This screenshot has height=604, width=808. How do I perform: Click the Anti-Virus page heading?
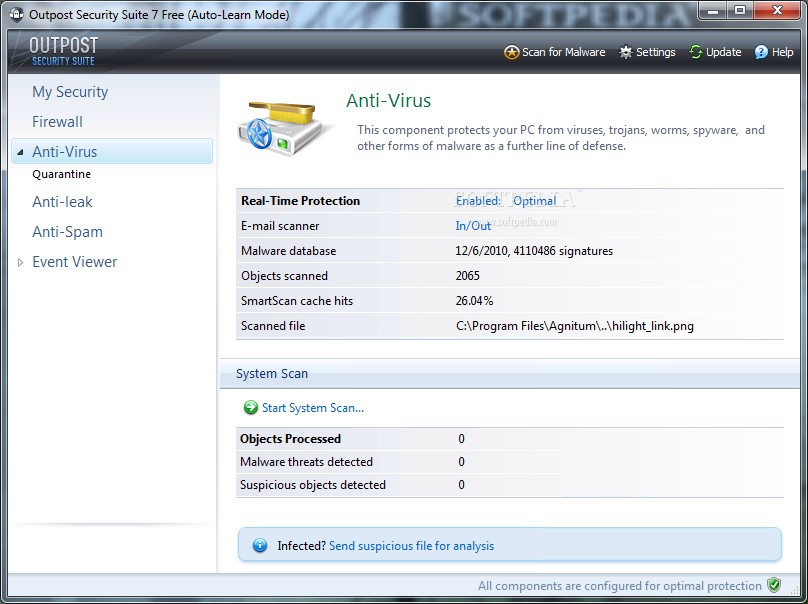[x=389, y=100]
